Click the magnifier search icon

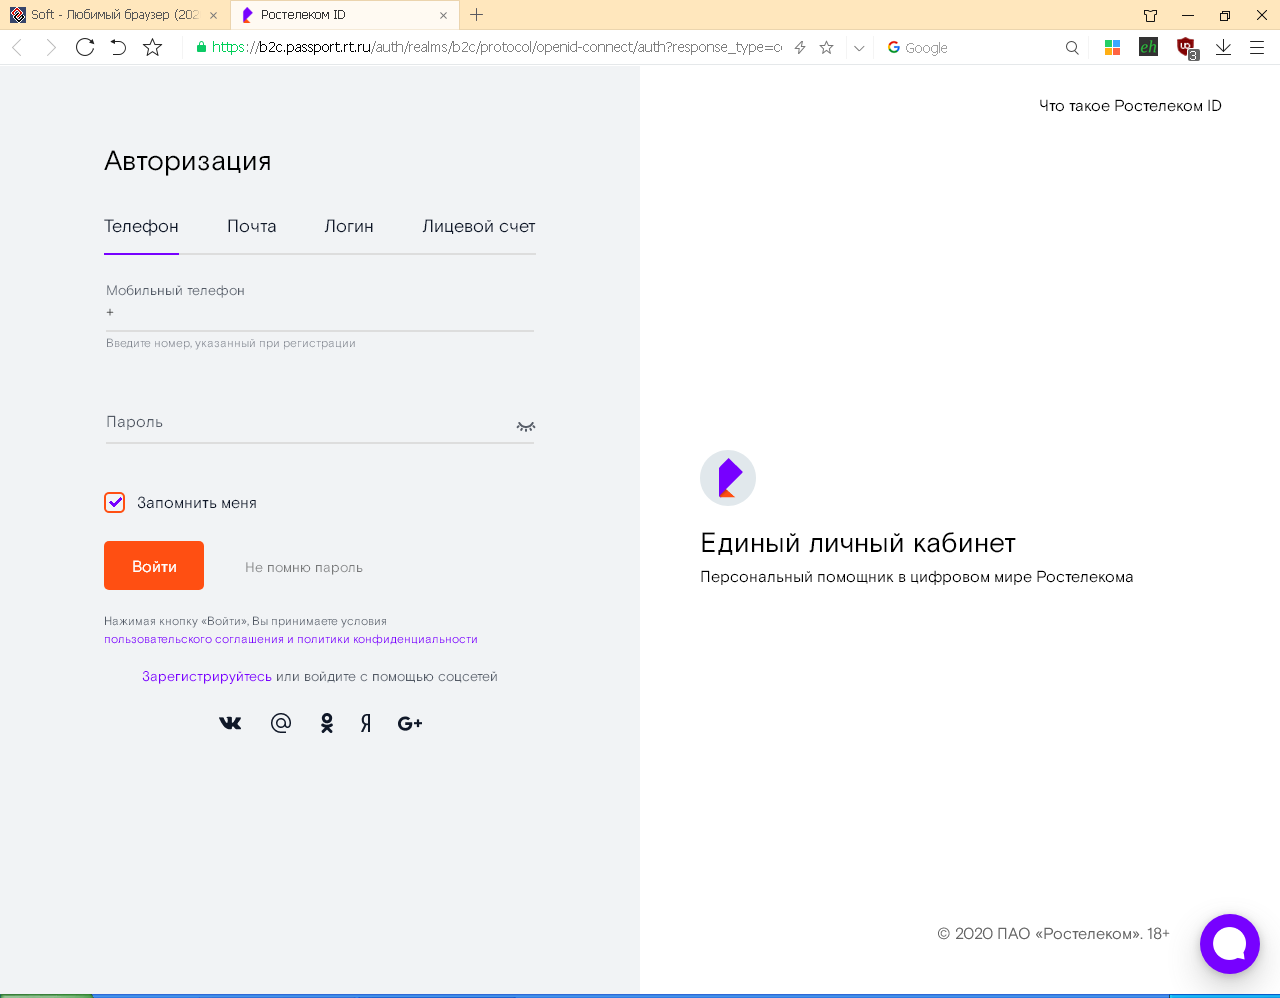1072,47
